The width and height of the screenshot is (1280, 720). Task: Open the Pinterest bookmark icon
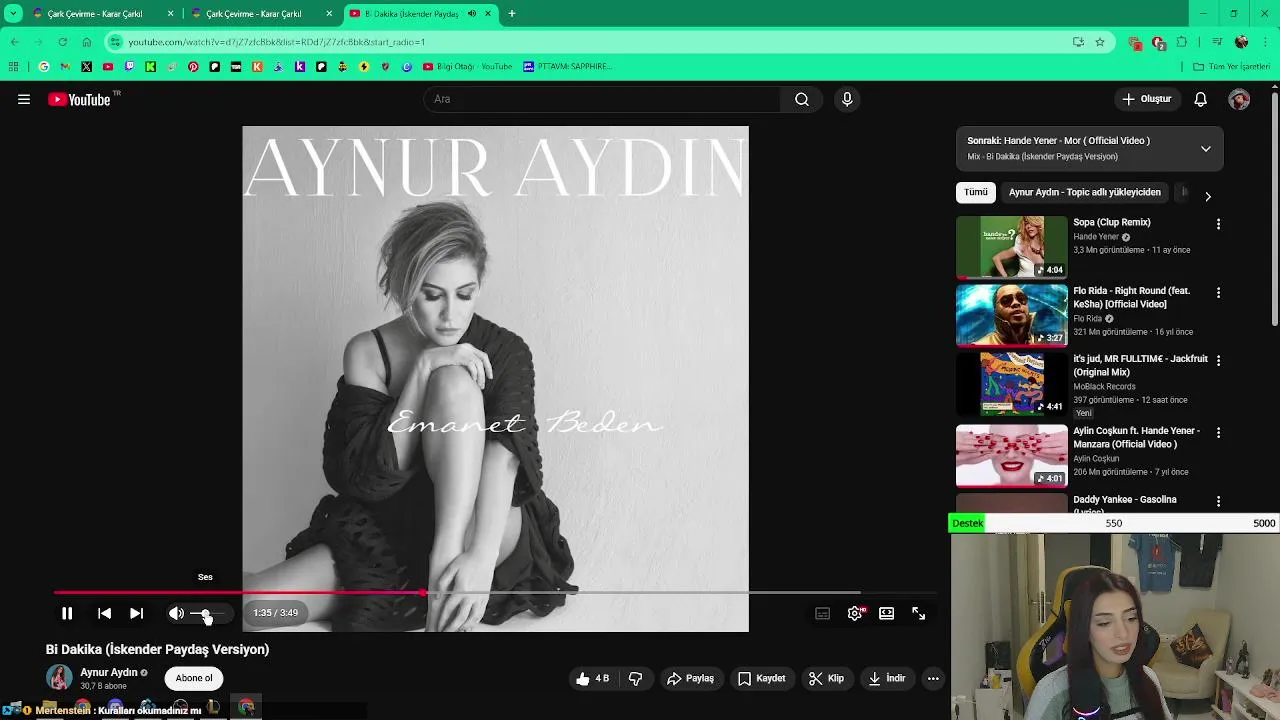point(193,67)
